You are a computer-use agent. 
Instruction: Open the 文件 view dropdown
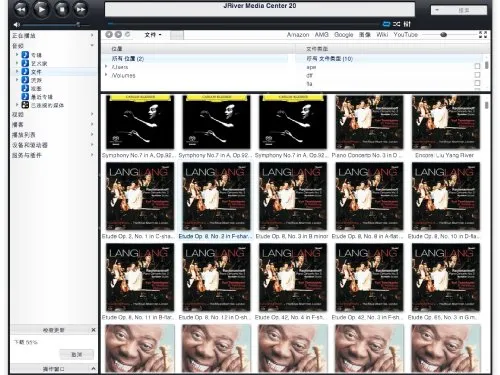pyautogui.click(x=153, y=35)
